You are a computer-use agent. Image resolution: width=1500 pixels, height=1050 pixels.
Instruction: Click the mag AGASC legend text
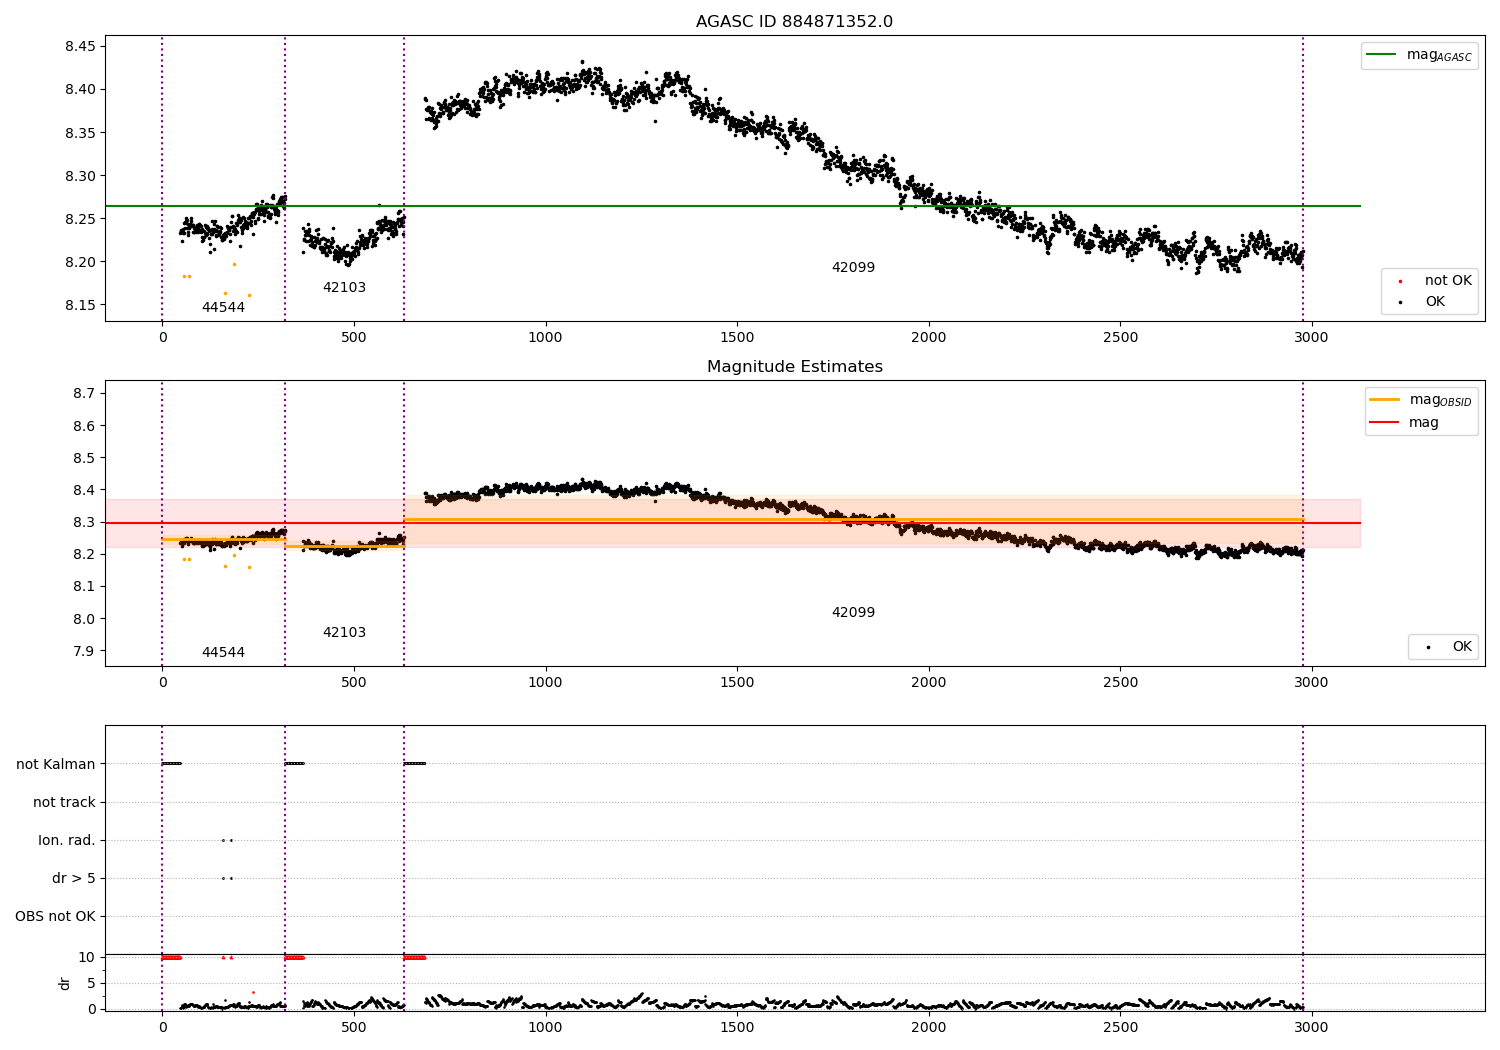tap(1439, 55)
